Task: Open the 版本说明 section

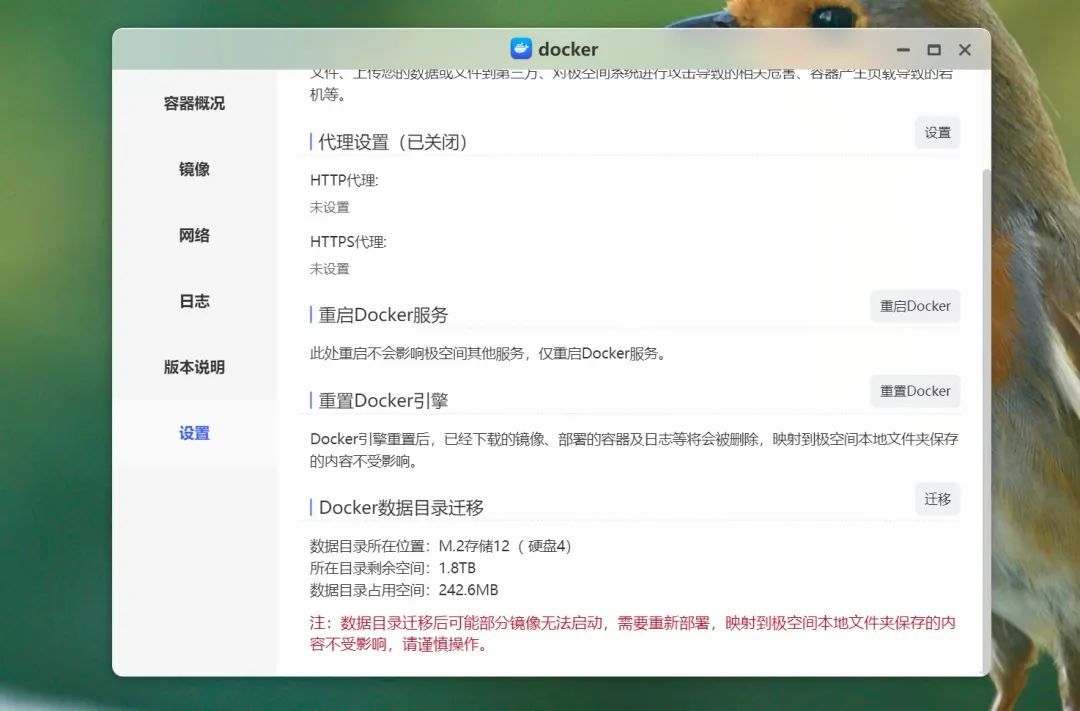Action: click(194, 367)
